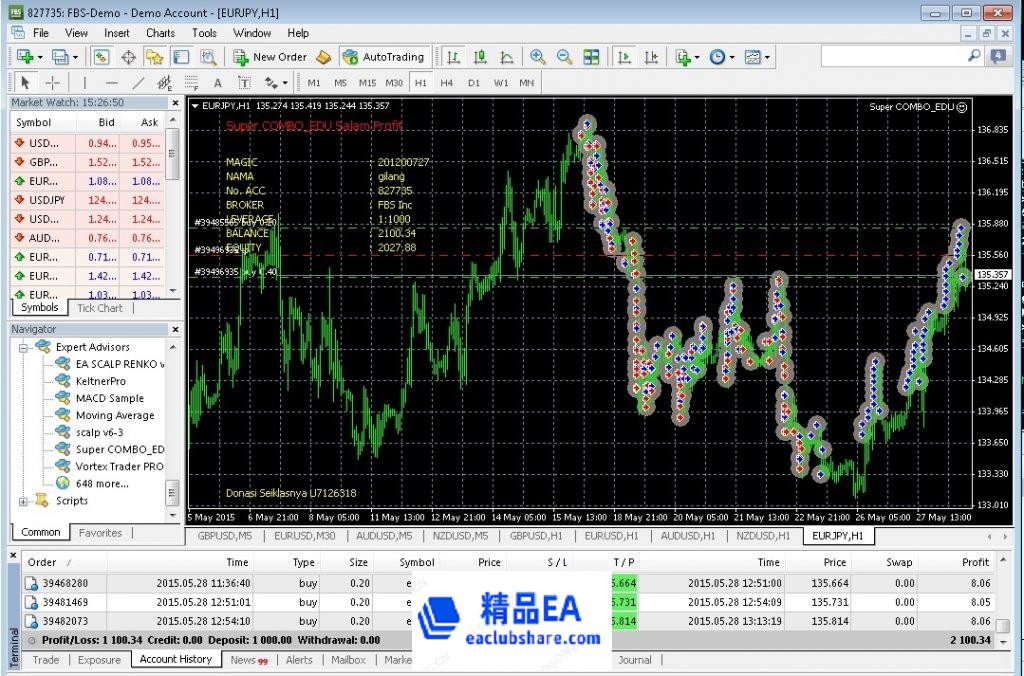Open the Exposure terminal tab
The height and width of the screenshot is (676, 1024).
point(99,660)
